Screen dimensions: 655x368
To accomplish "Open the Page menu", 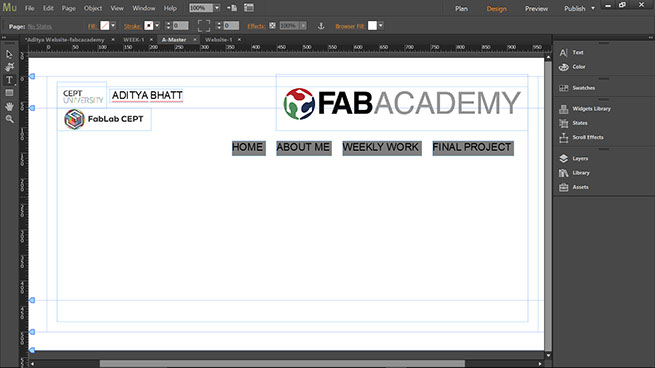I will click(69, 8).
